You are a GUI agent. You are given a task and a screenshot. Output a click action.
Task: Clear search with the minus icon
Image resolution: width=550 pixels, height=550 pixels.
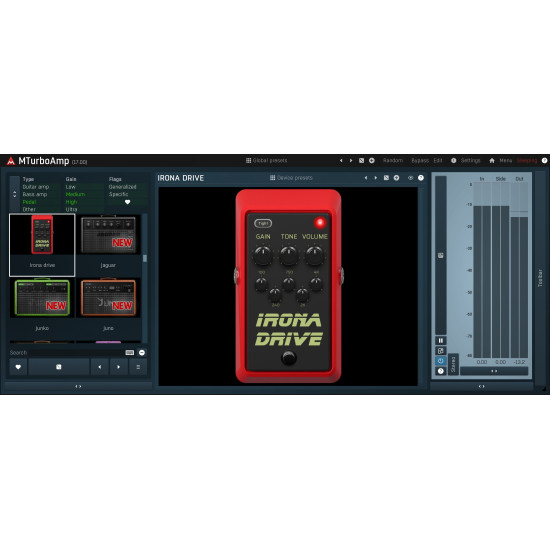point(142,353)
